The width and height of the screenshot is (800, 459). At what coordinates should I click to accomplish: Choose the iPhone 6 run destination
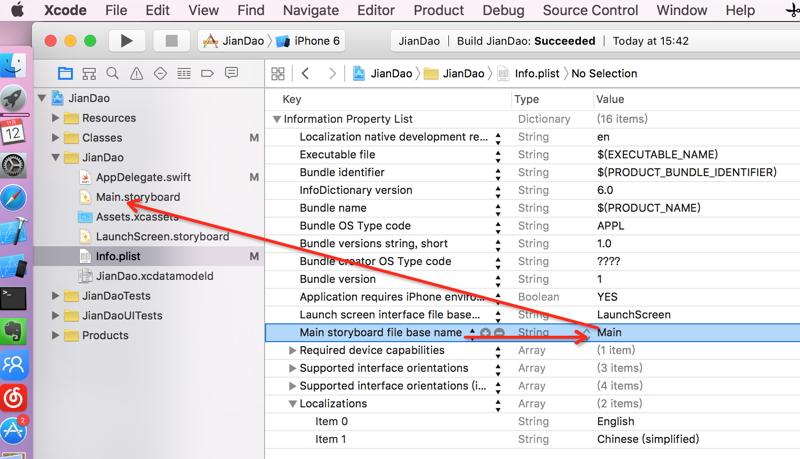click(x=308, y=41)
